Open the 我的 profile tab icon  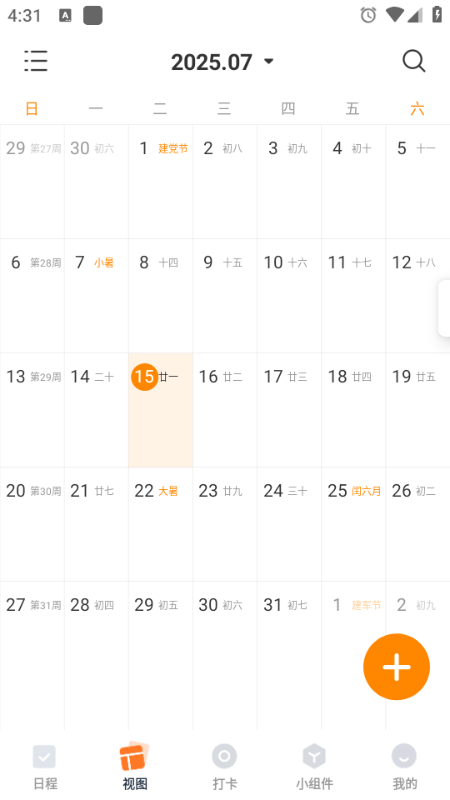(x=404, y=756)
